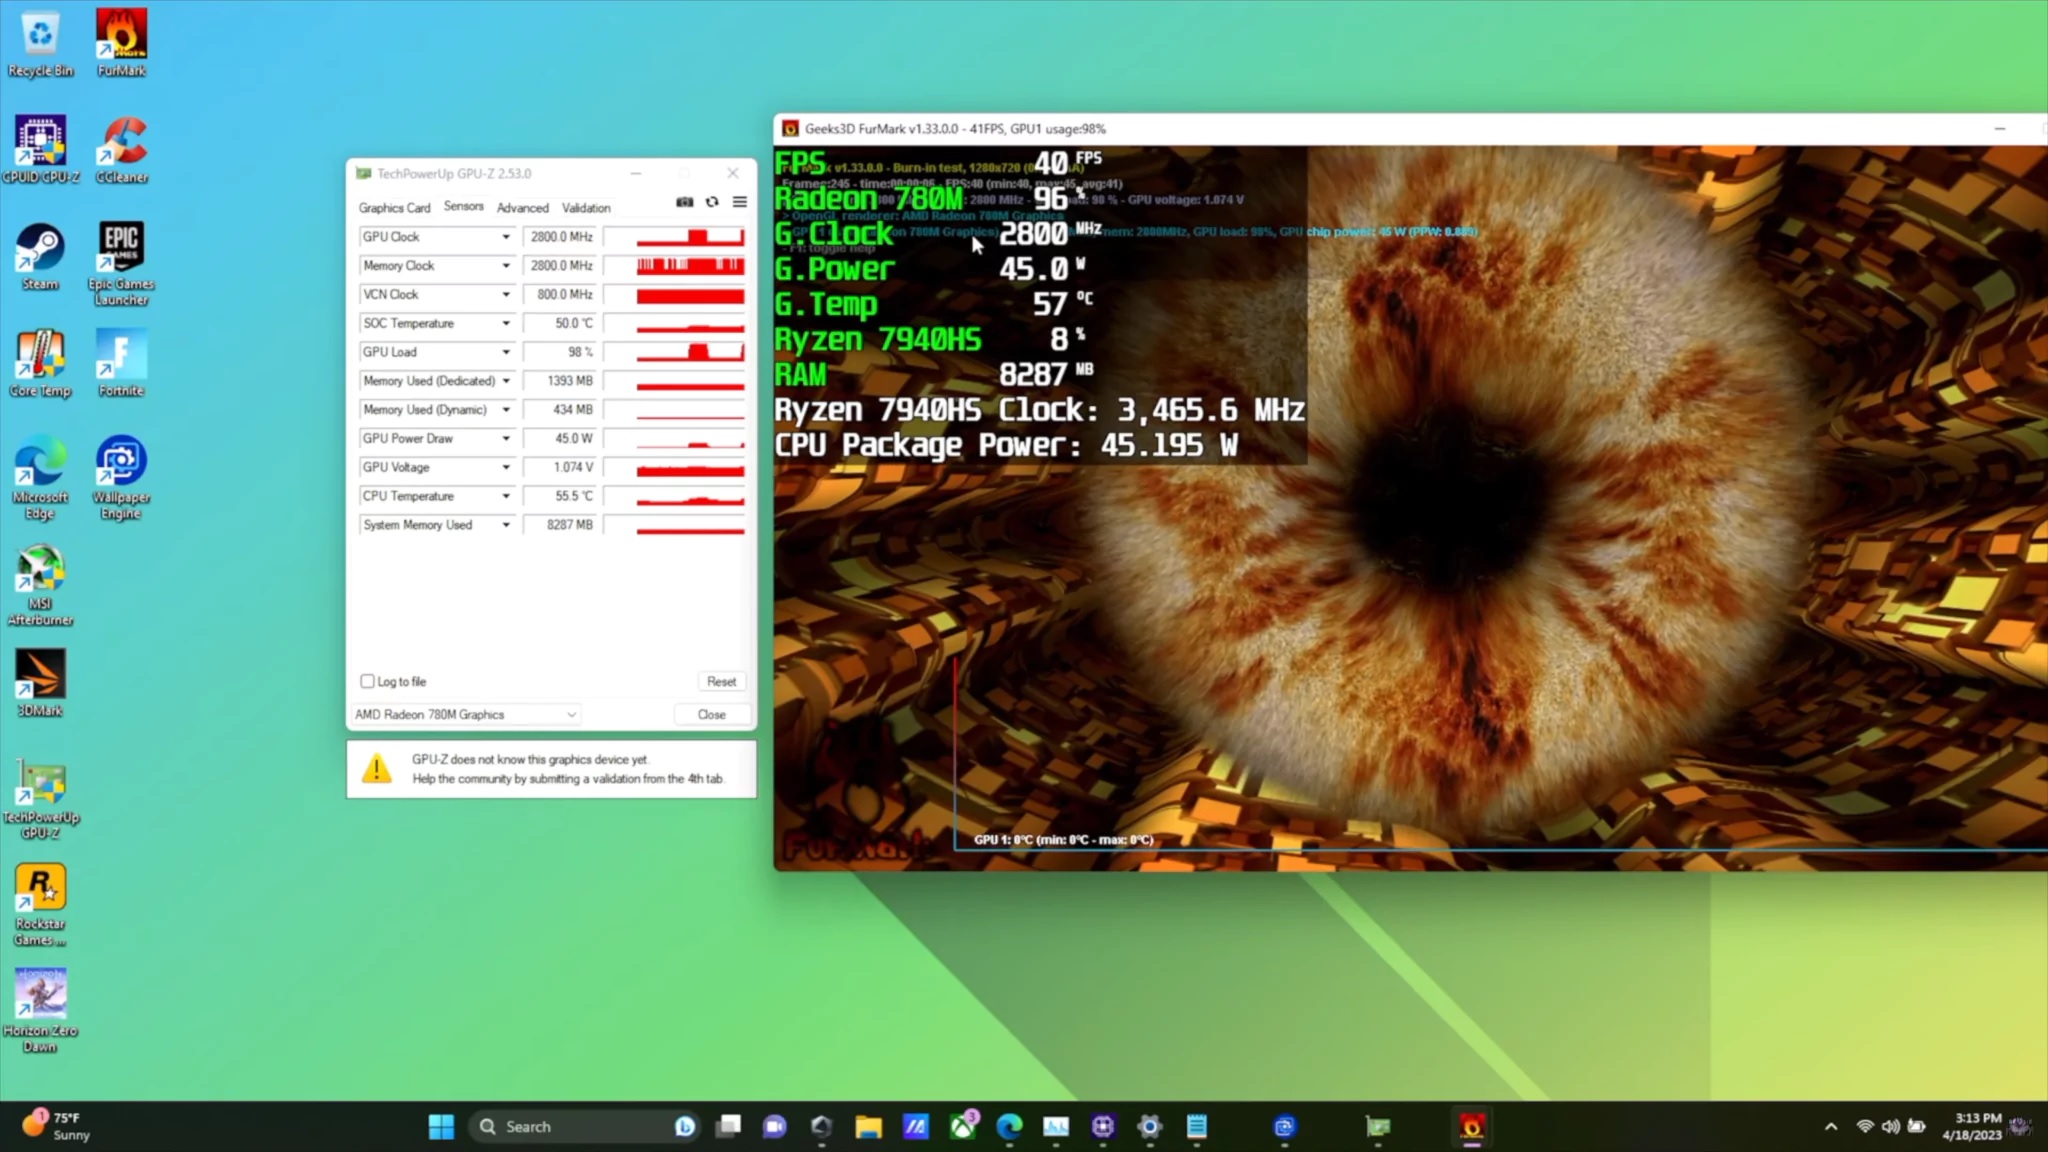This screenshot has height=1152, width=2048.
Task: Switch to the Graphics Card tab
Action: [x=394, y=208]
